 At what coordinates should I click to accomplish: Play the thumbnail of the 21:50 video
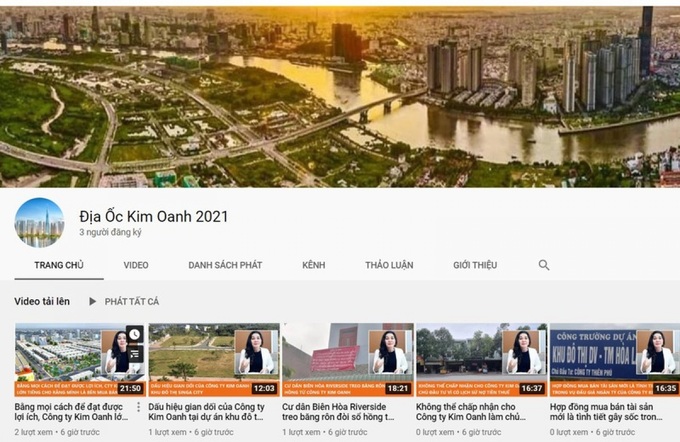[x=80, y=360]
